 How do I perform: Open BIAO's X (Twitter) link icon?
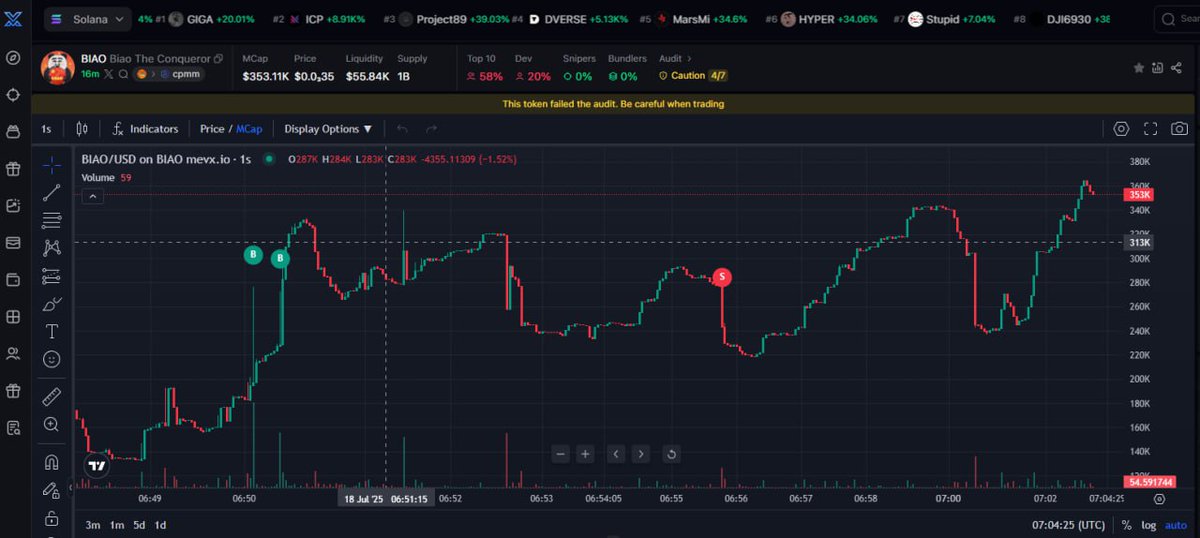pos(109,74)
